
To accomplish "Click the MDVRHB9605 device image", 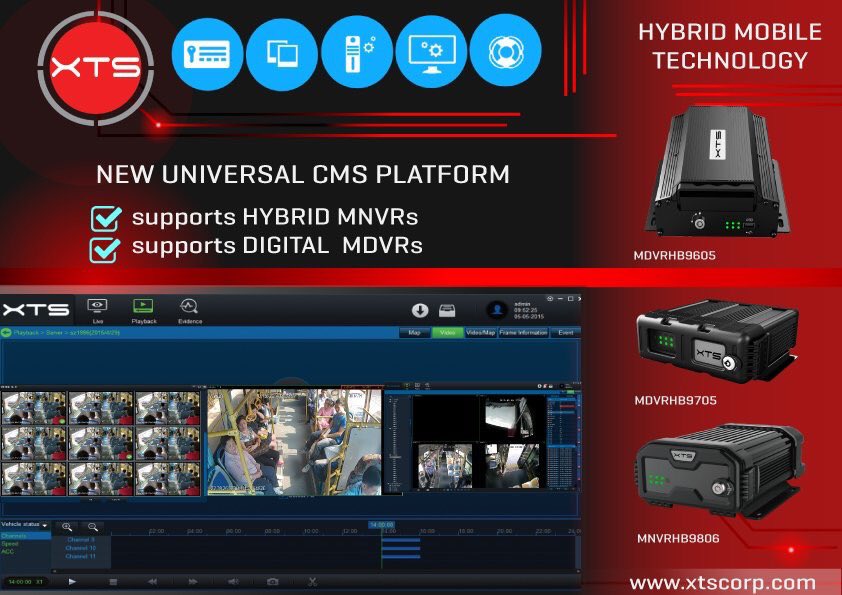I will click(718, 171).
